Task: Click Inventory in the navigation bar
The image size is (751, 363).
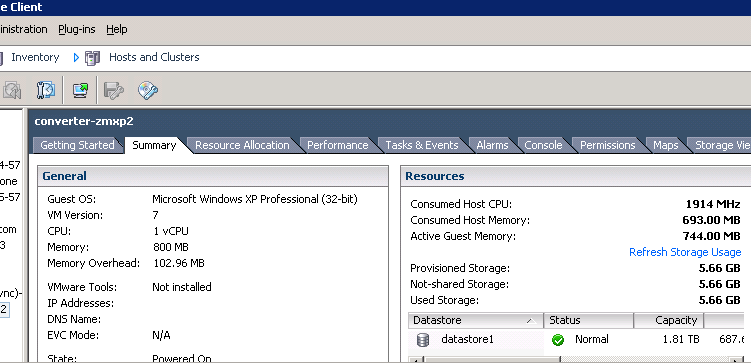Action: 35,57
